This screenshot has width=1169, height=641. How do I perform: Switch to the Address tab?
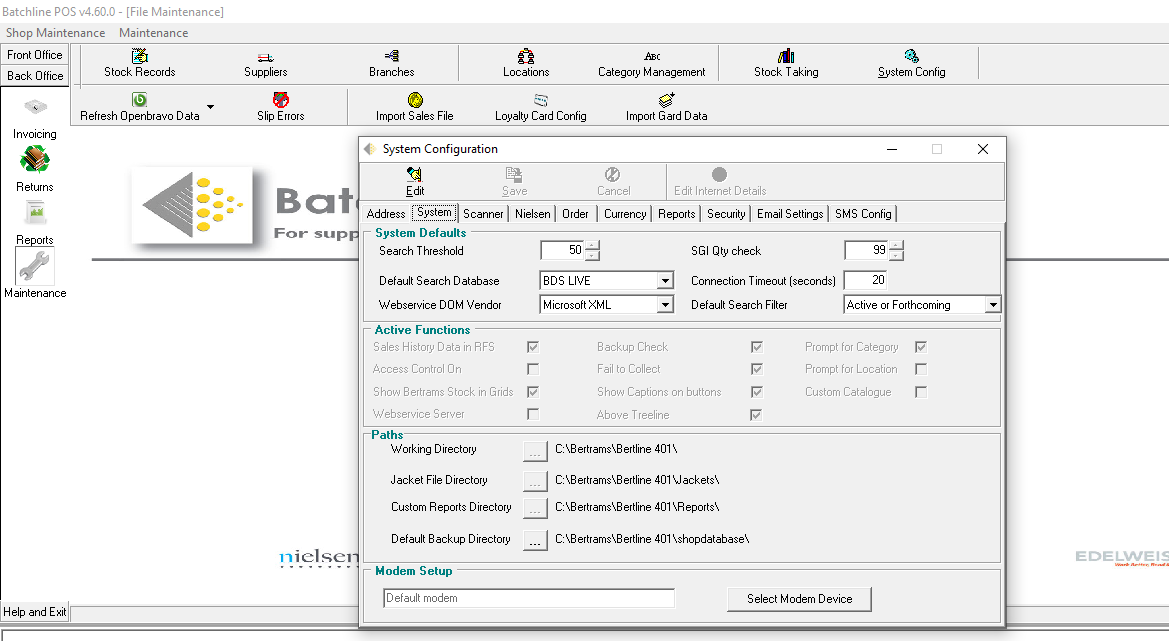point(385,214)
